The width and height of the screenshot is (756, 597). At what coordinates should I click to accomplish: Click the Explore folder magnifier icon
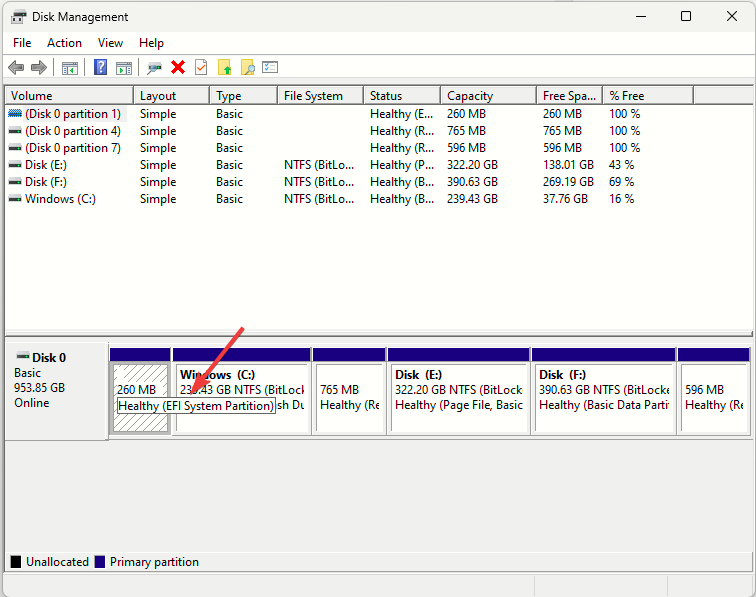(x=248, y=68)
